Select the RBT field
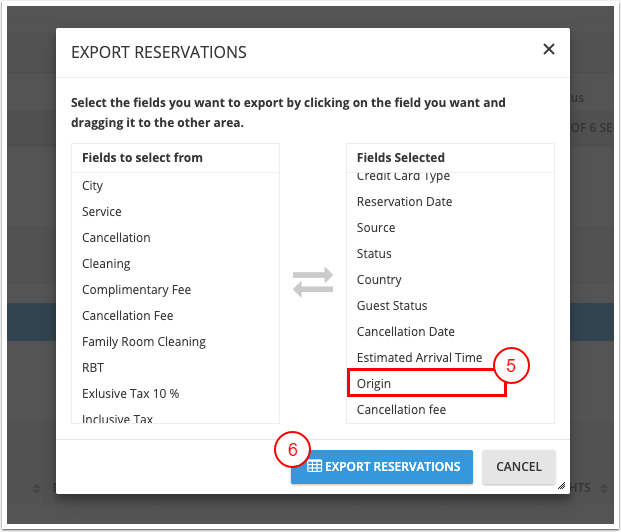 95,368
